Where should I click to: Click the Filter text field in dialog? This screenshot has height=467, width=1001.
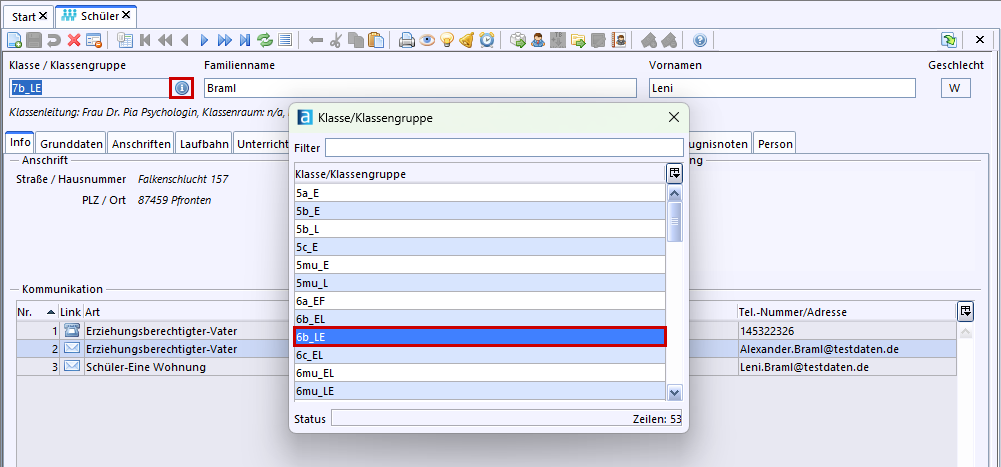(x=504, y=148)
